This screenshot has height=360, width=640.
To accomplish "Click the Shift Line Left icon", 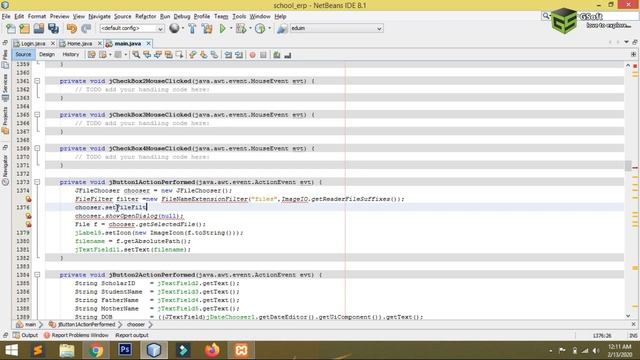I will point(228,55).
